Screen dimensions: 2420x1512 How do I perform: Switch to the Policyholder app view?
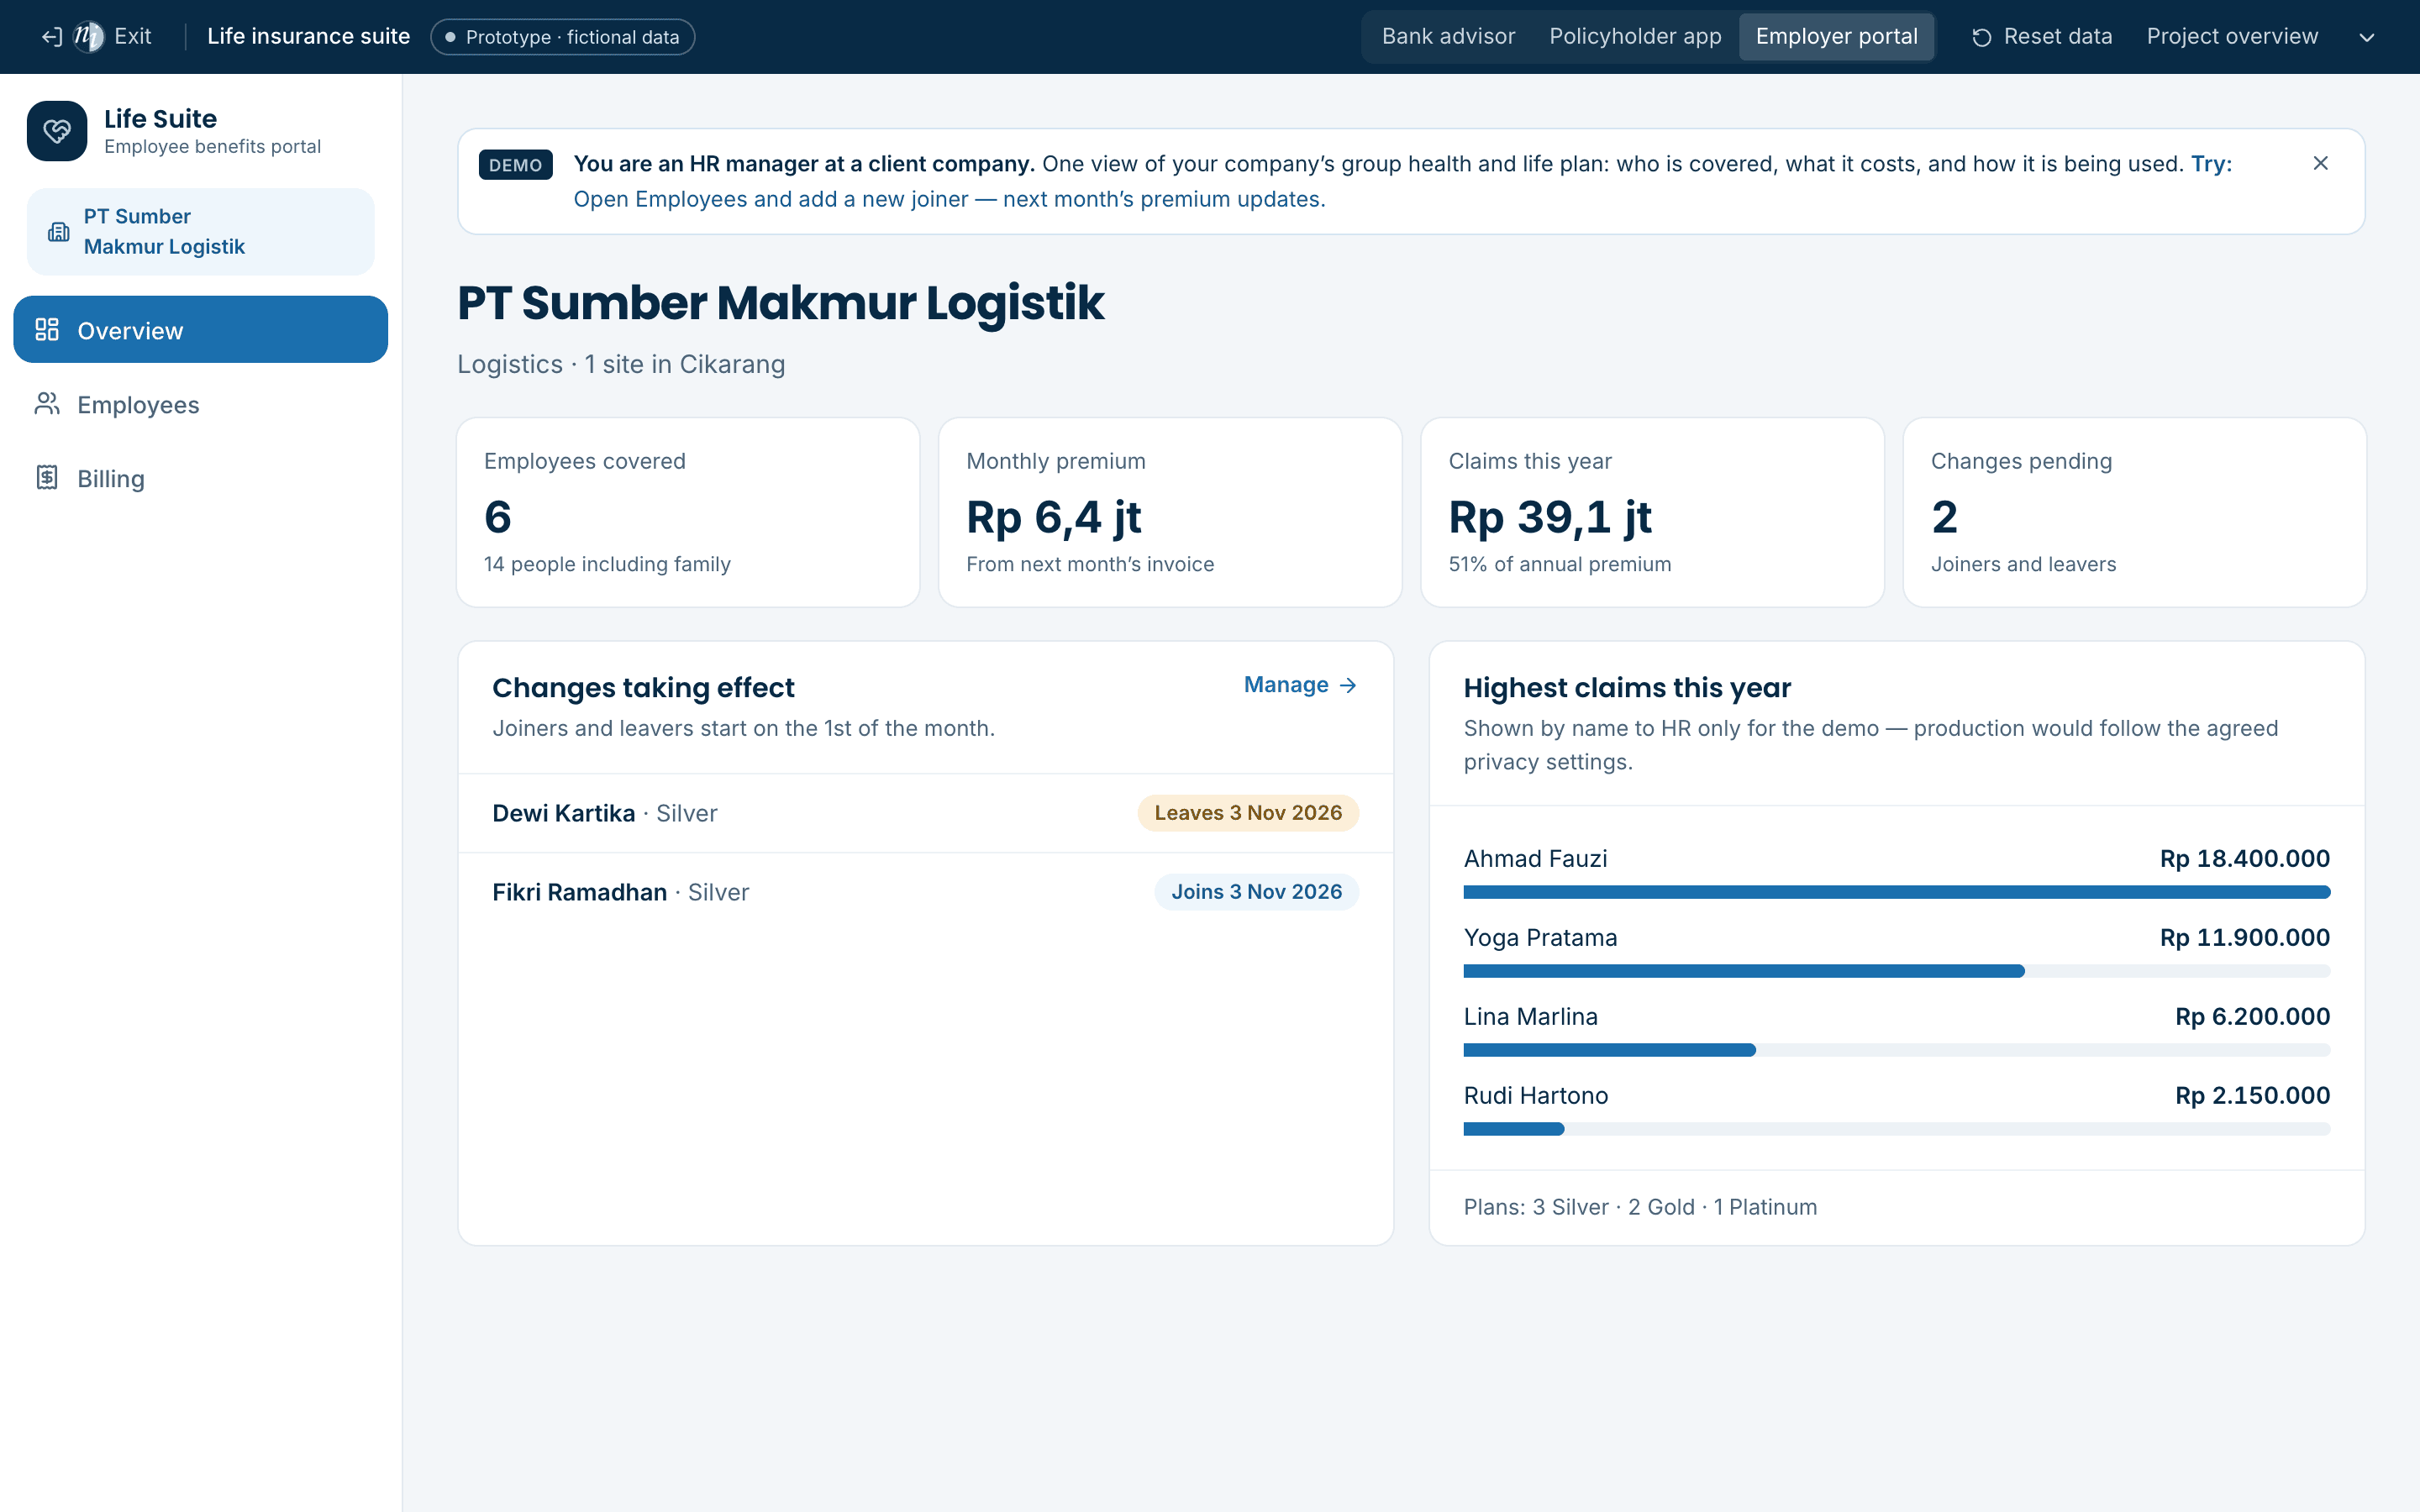1635,37
